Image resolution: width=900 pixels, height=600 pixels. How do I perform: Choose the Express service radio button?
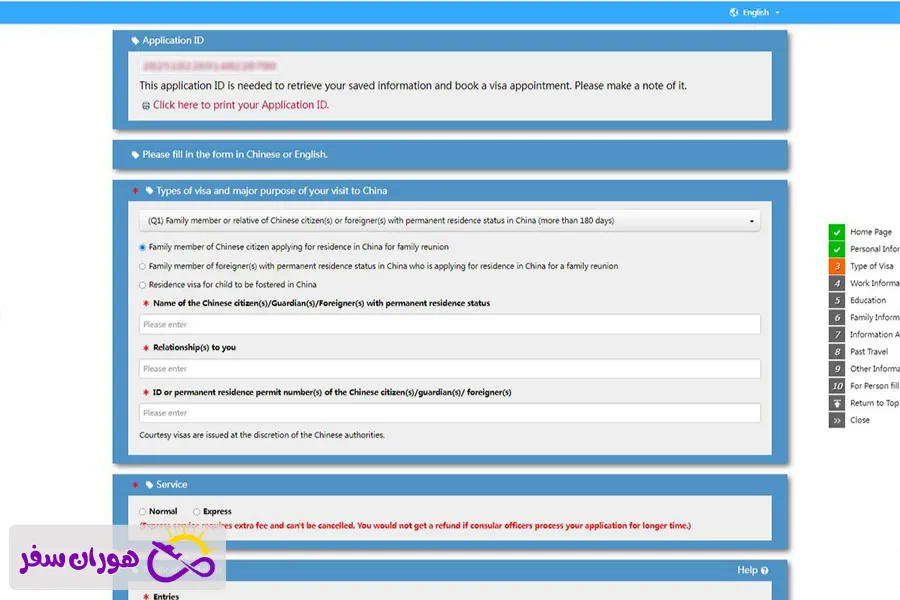click(x=197, y=512)
